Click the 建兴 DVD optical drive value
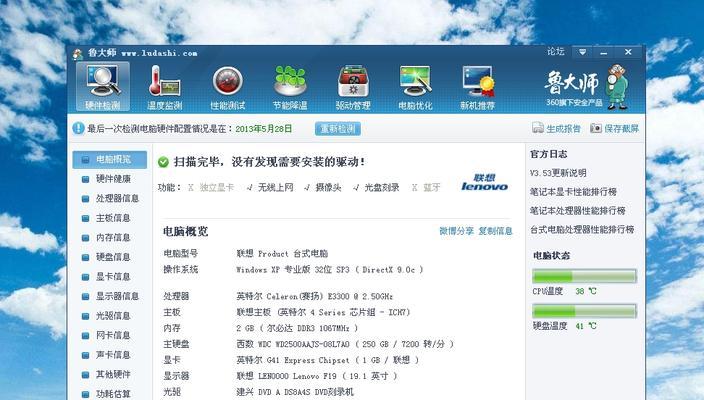The height and width of the screenshot is (400, 704). click(295, 392)
